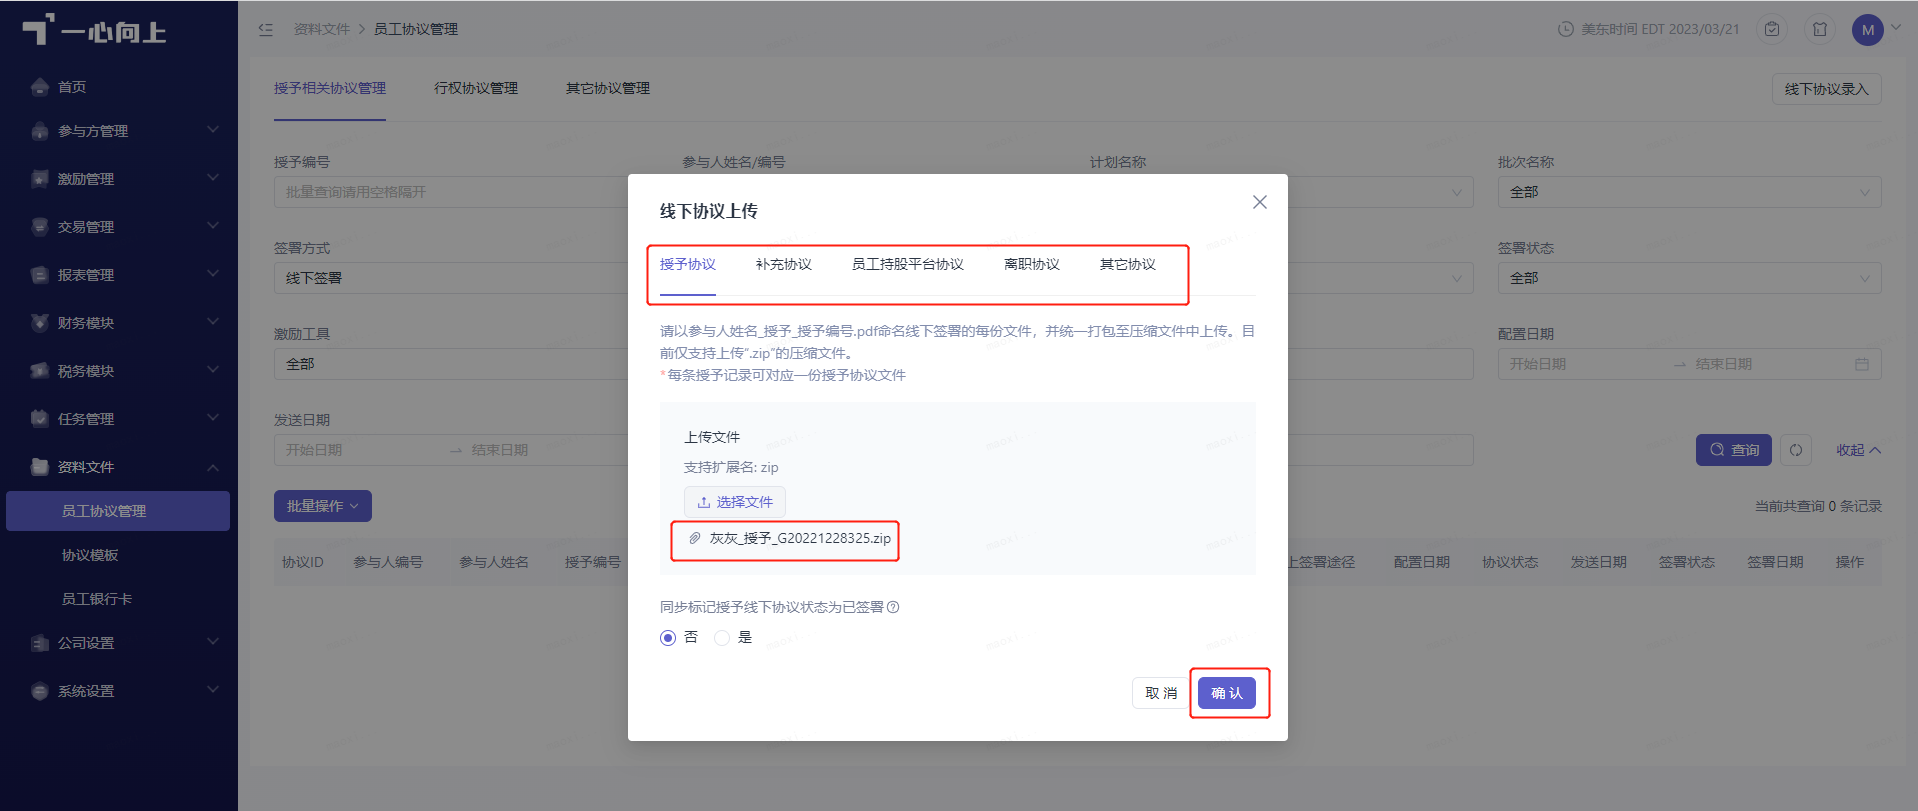Viewport: 1918px width, 811px height.
Task: Click the 签署日期 column header
Action: click(x=1775, y=562)
